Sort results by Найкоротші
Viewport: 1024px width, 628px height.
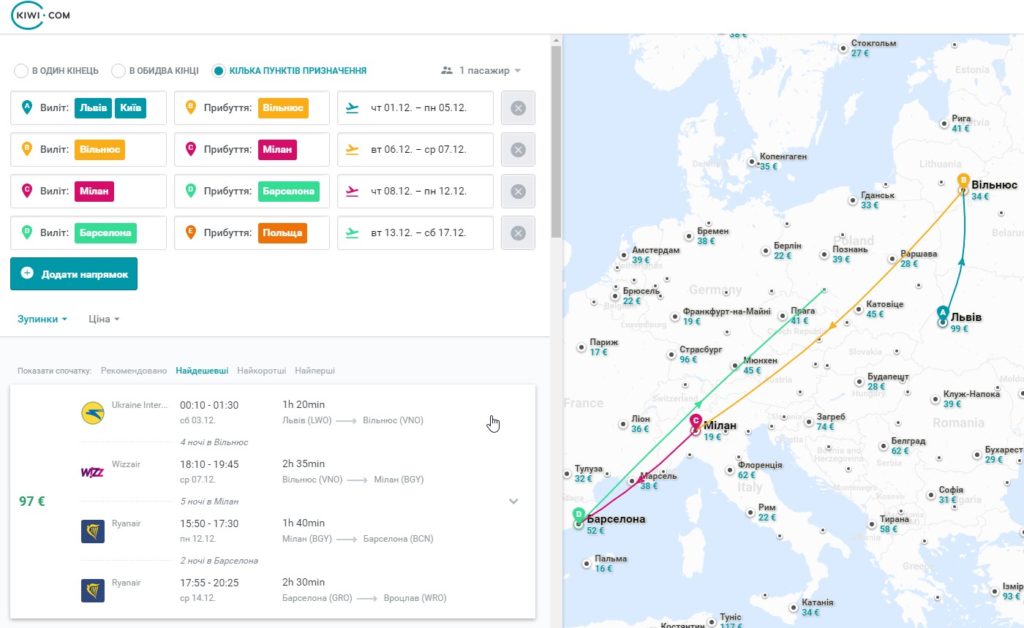(x=261, y=371)
